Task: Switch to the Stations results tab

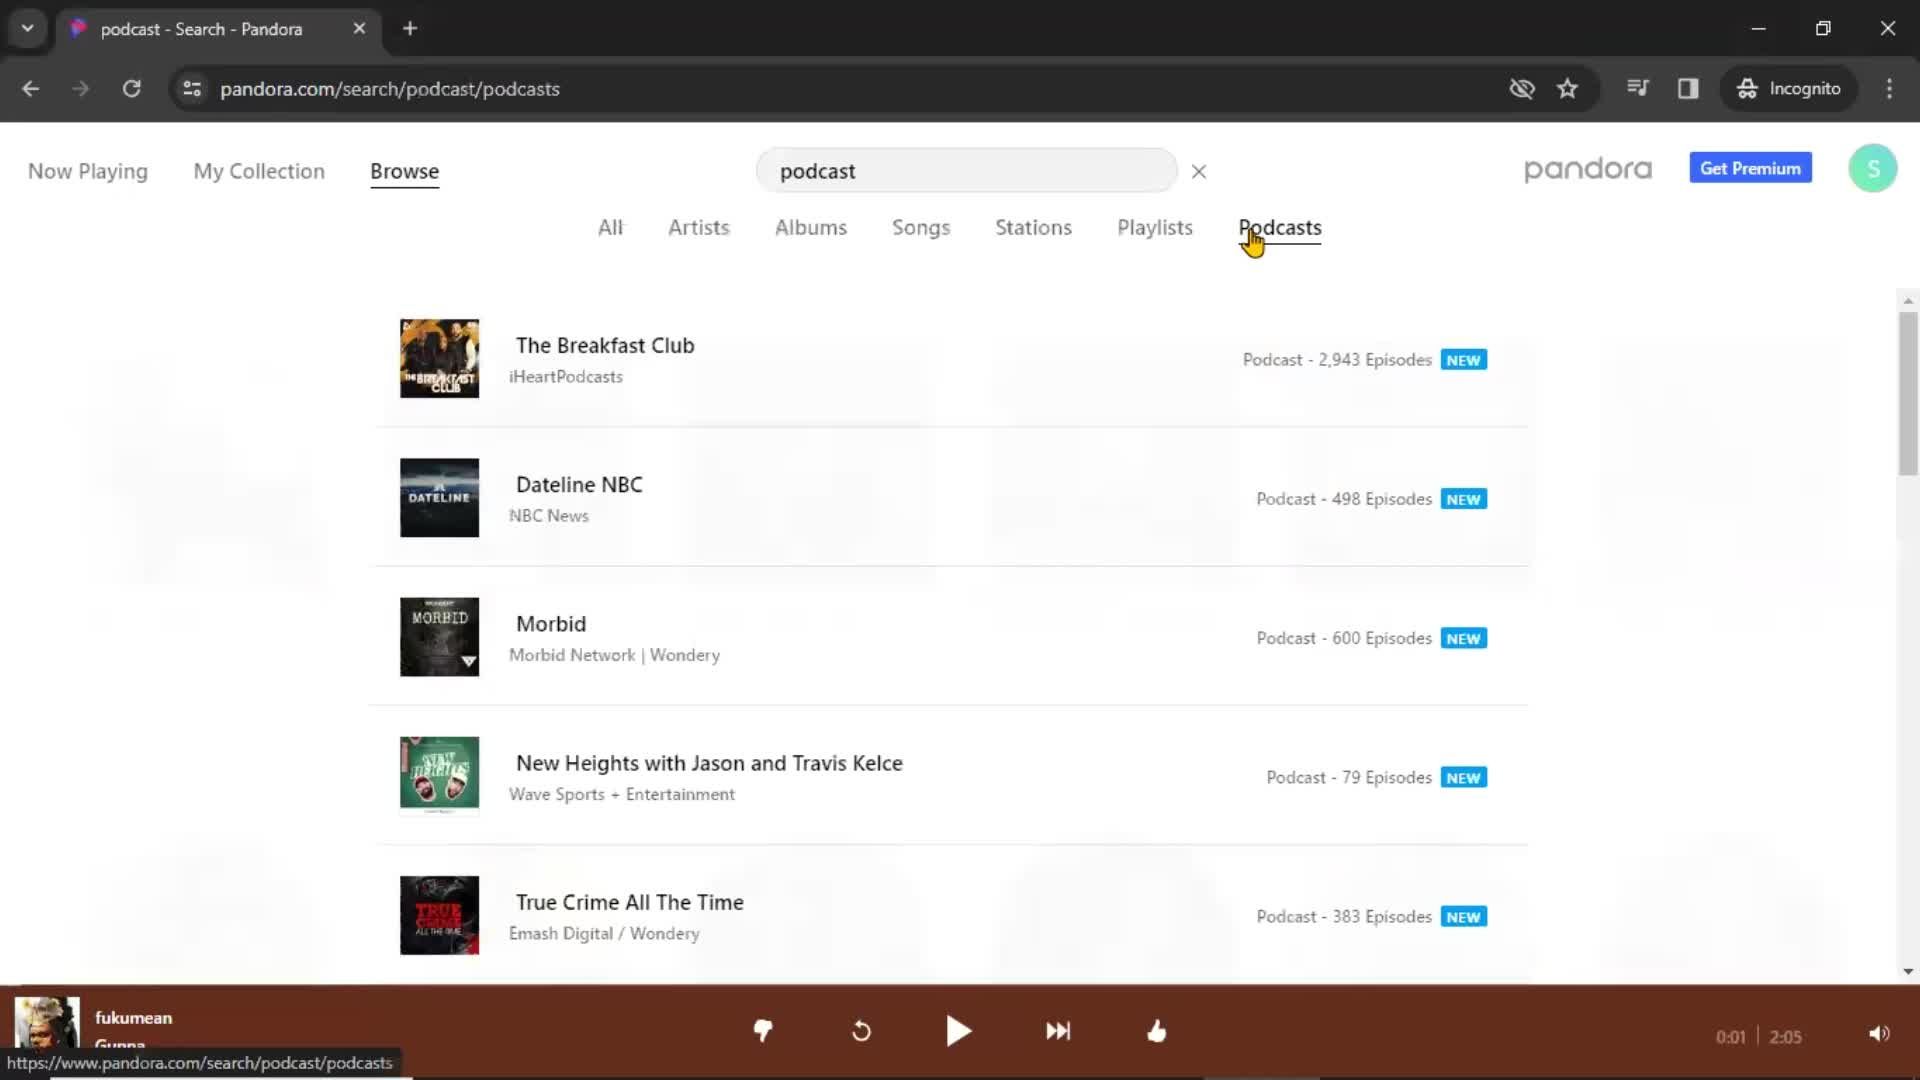Action: click(1033, 228)
